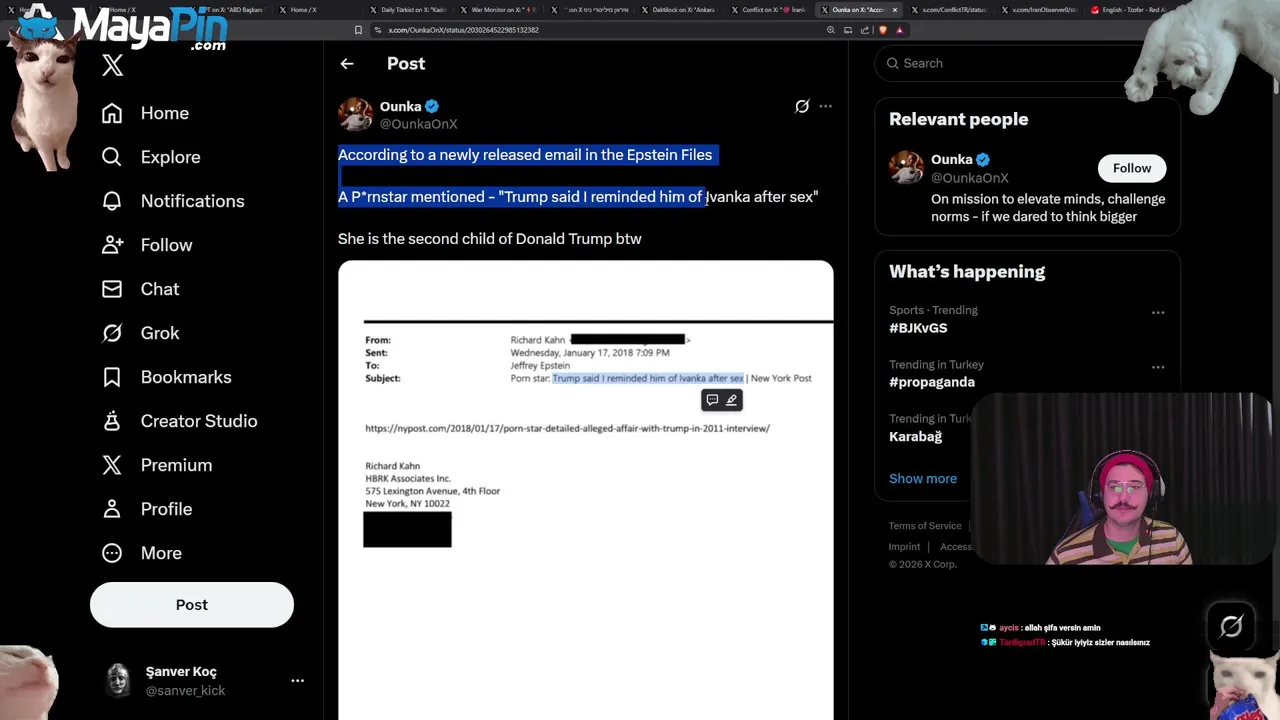Open Ounka's avatar in Relevant people
The image size is (1280, 720).
(x=906, y=167)
